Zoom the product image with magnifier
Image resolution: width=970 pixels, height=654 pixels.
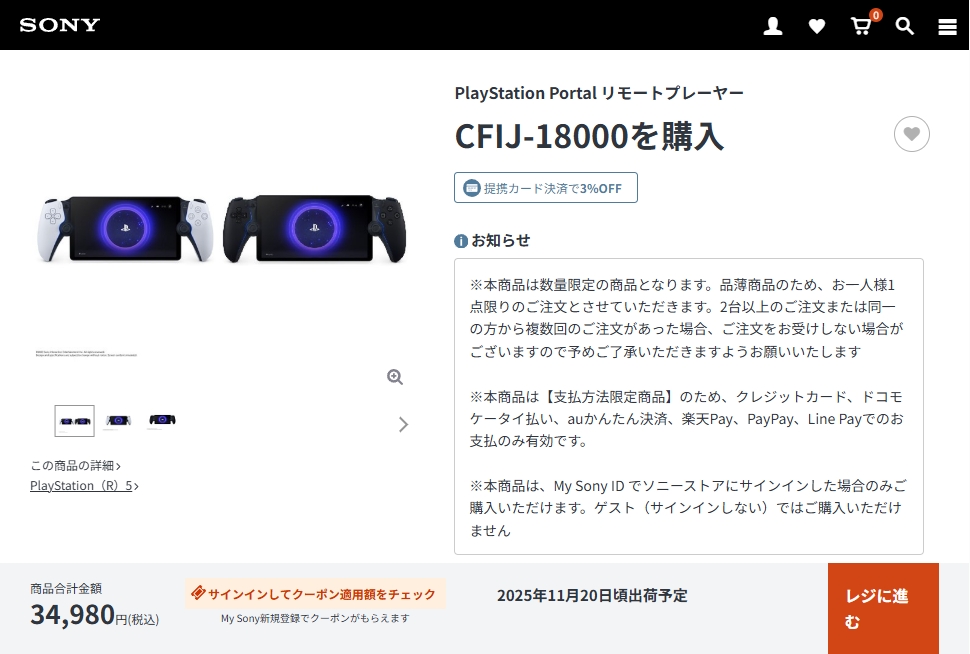(395, 377)
